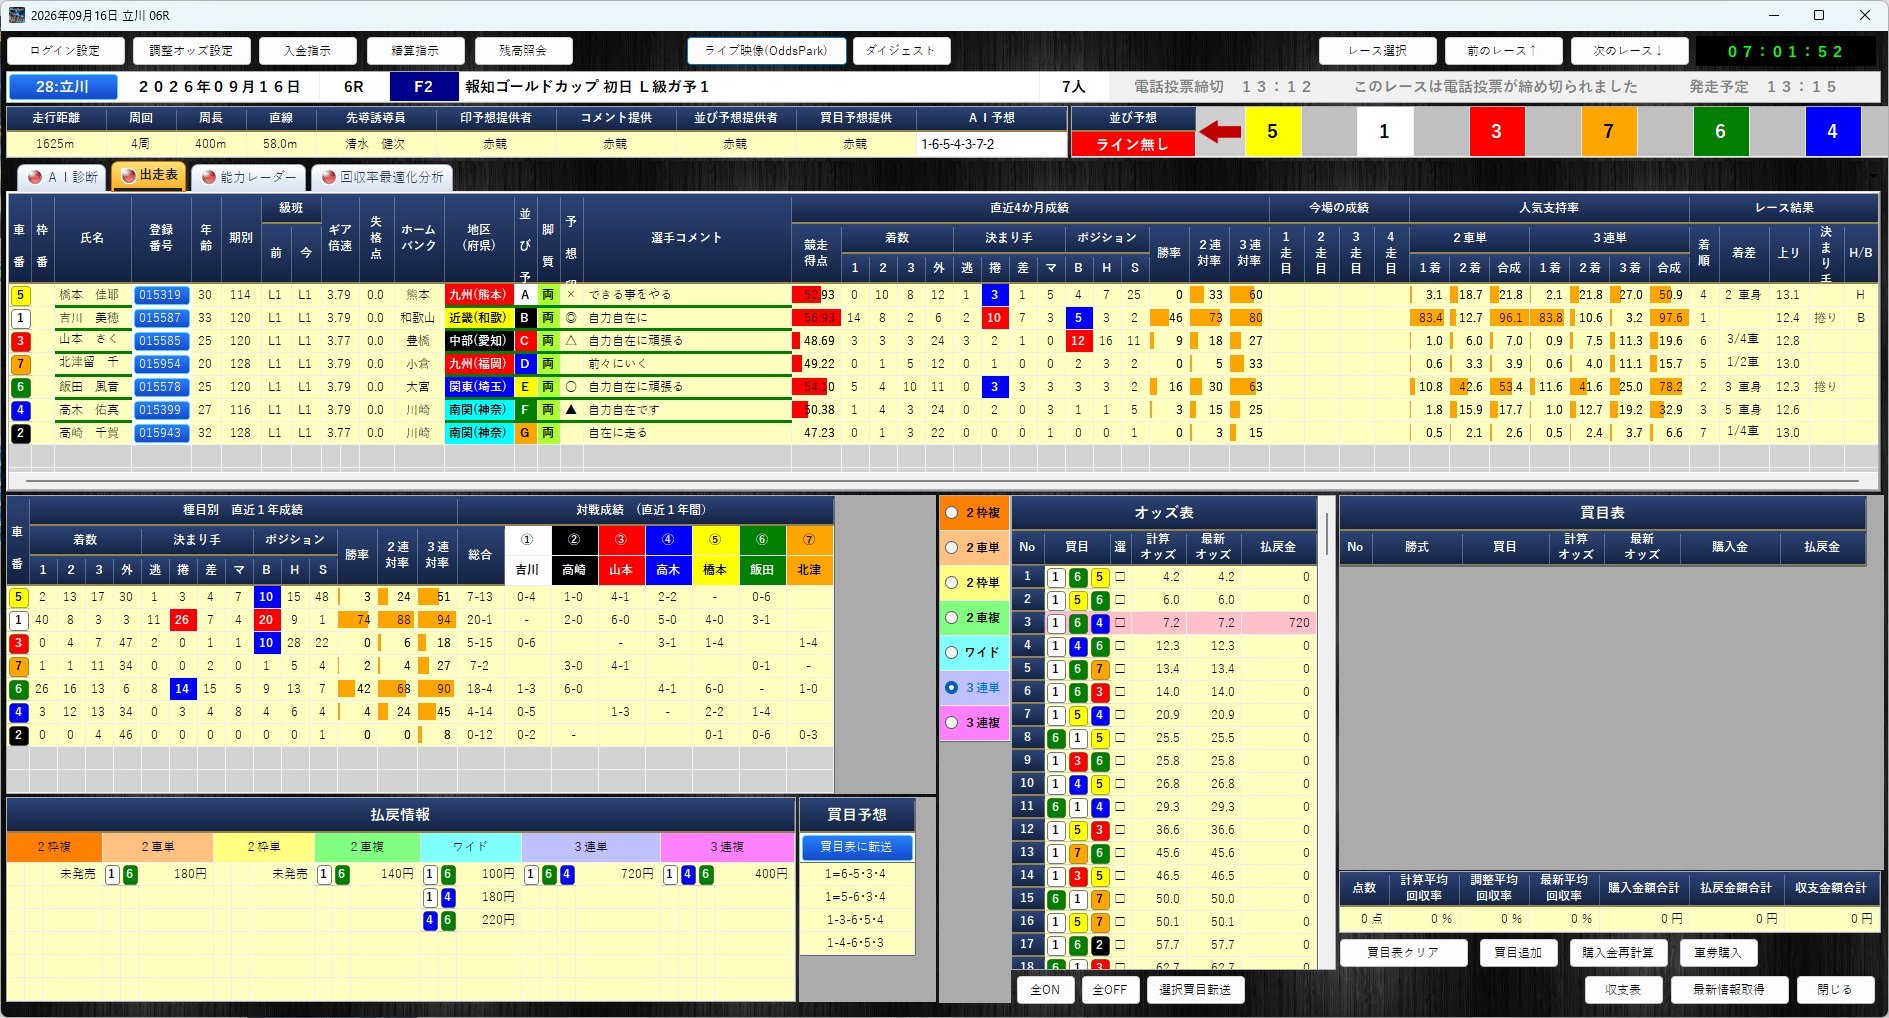This screenshot has height=1018, width=1889.
Task: Click 買目表に転送 button
Action: tap(857, 847)
